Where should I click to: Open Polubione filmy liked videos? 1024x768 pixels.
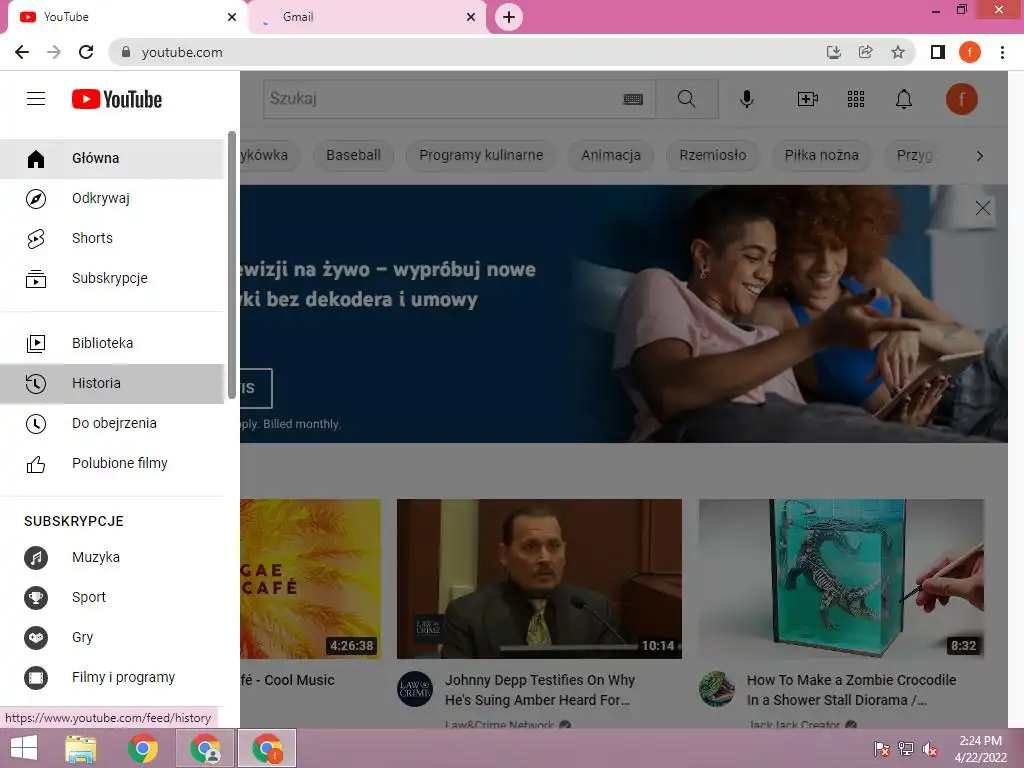(112, 464)
